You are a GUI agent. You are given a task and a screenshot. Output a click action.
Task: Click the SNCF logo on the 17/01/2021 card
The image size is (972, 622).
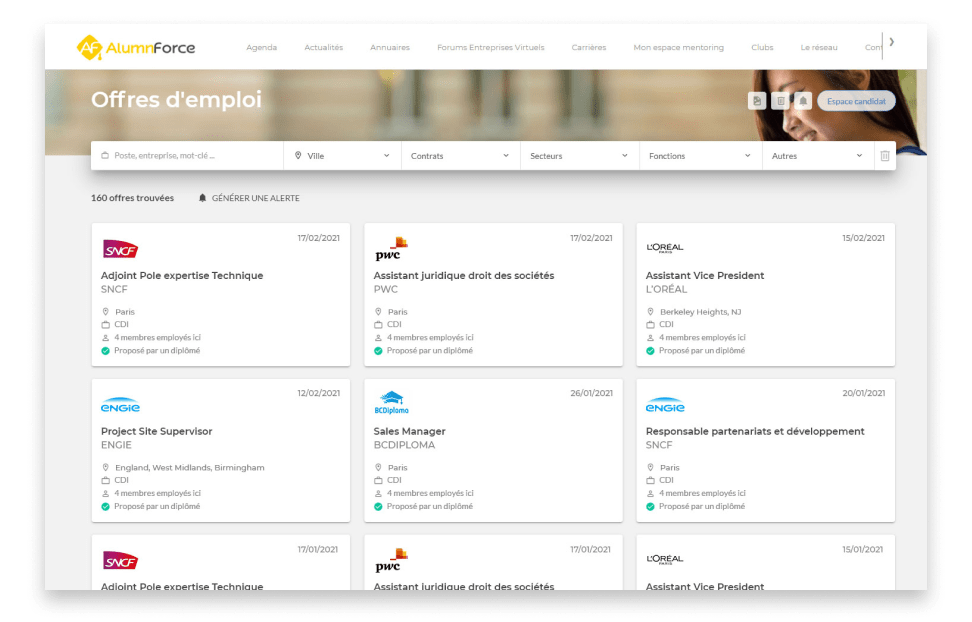click(120, 561)
